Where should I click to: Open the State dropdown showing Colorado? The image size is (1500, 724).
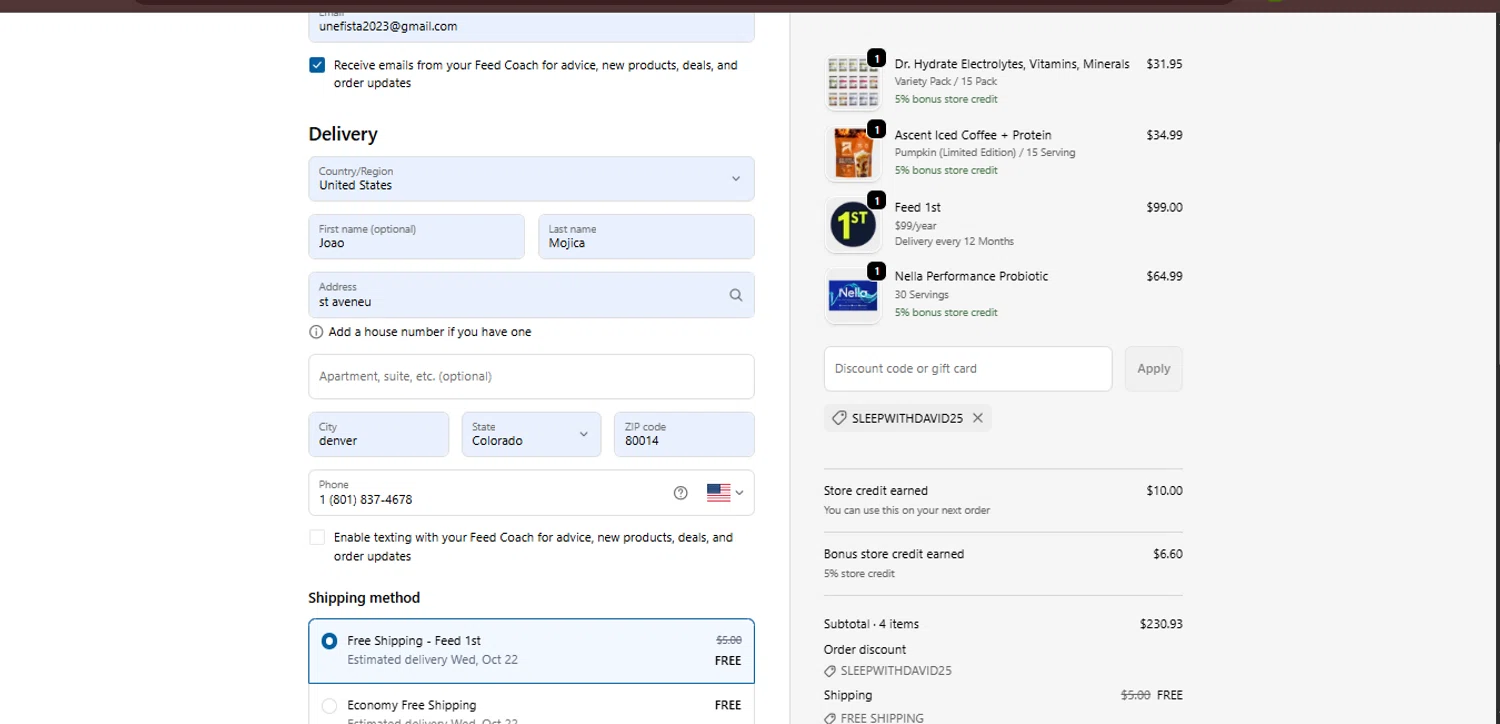coord(531,434)
